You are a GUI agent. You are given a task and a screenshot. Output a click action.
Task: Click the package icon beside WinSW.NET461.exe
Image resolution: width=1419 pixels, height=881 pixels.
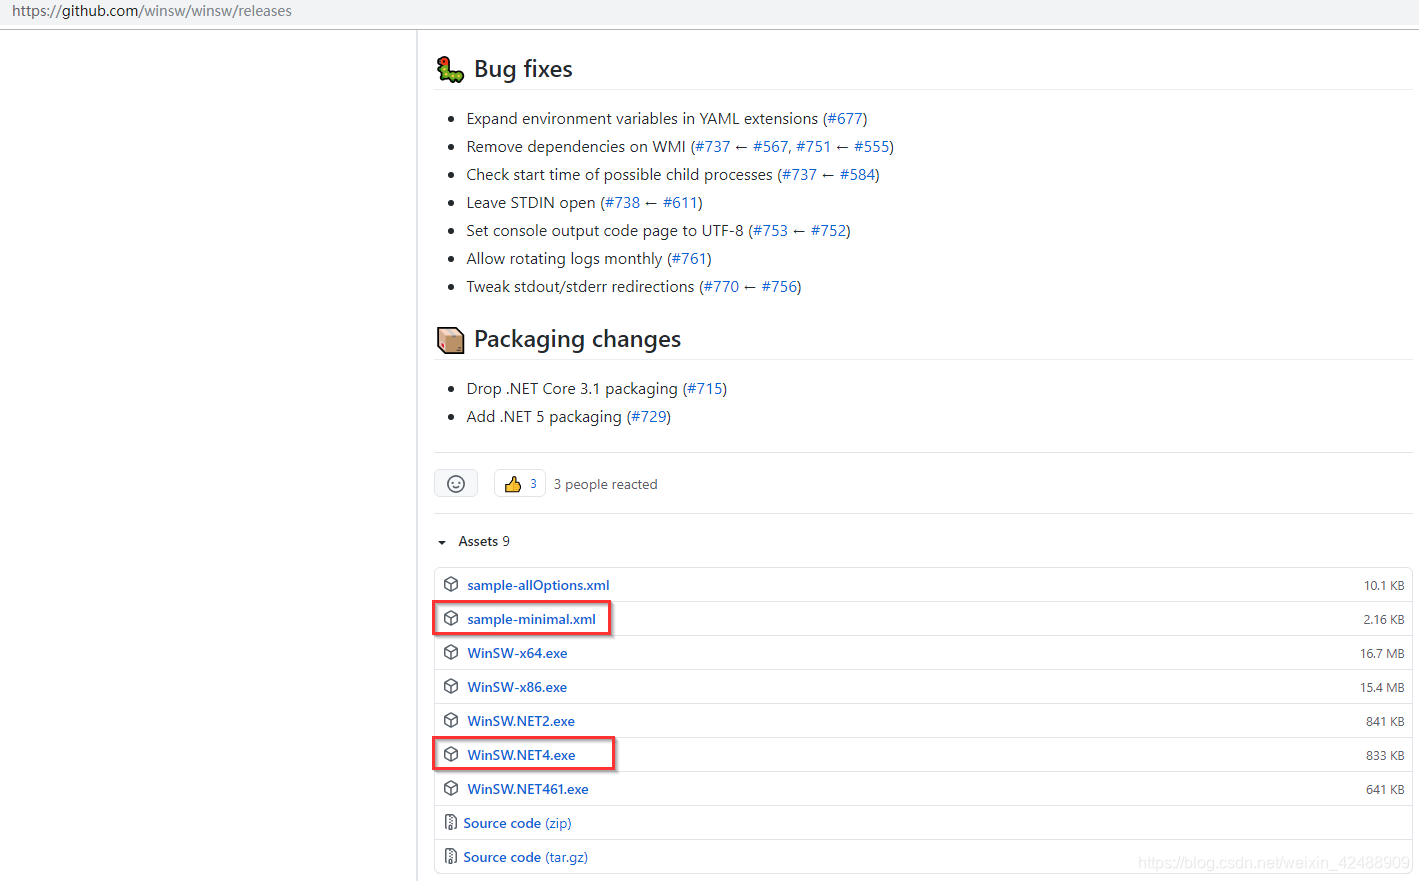pyautogui.click(x=451, y=788)
